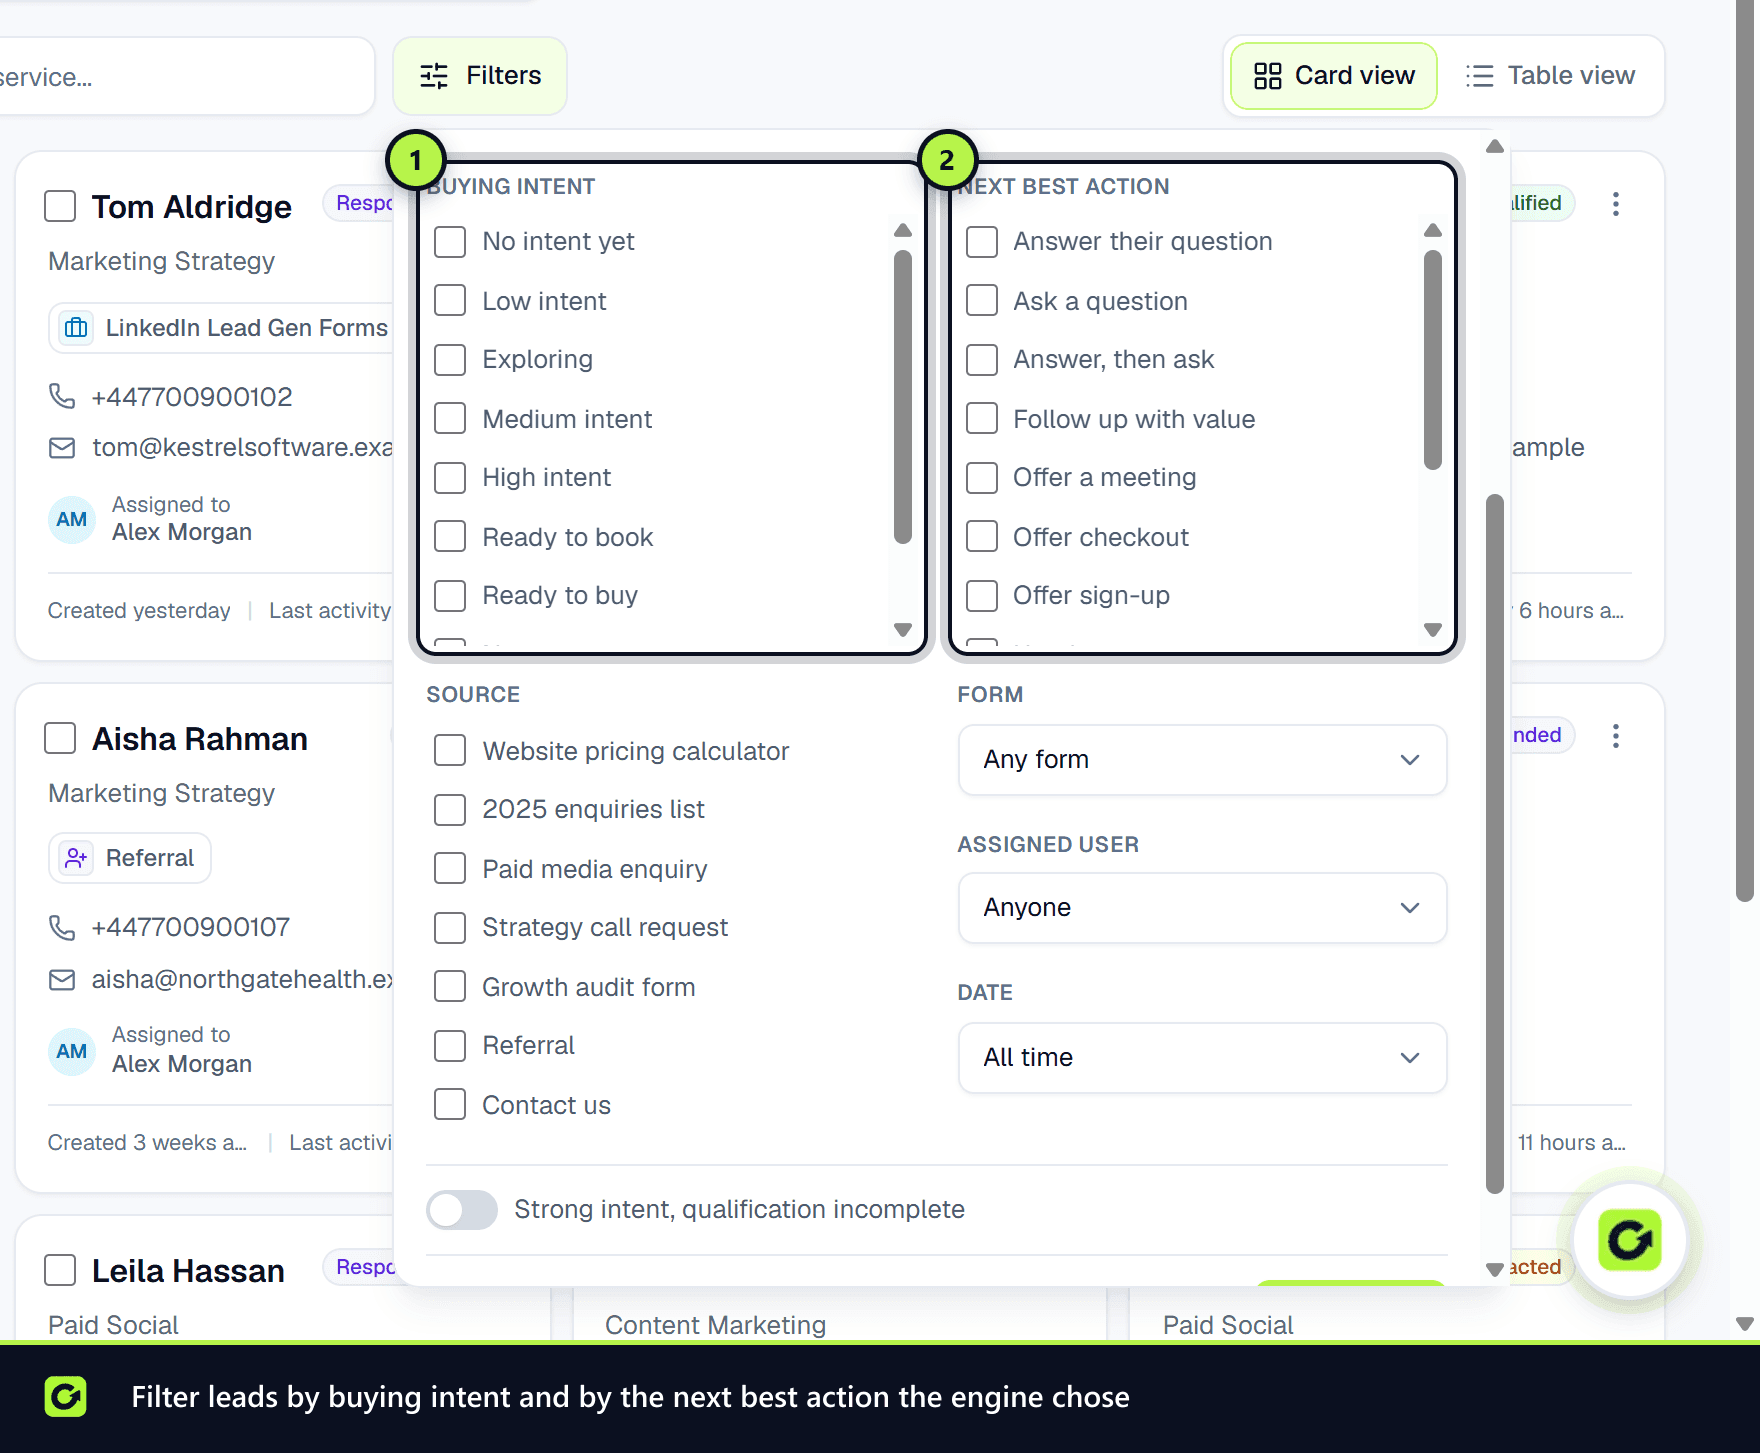
Task: Check the 'No intent yet' checkbox
Action: (x=450, y=242)
